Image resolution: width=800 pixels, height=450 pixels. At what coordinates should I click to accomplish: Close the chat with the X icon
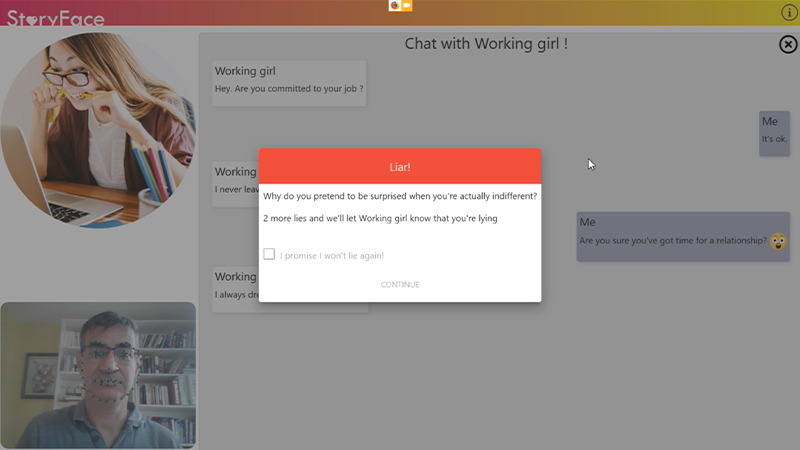point(788,44)
